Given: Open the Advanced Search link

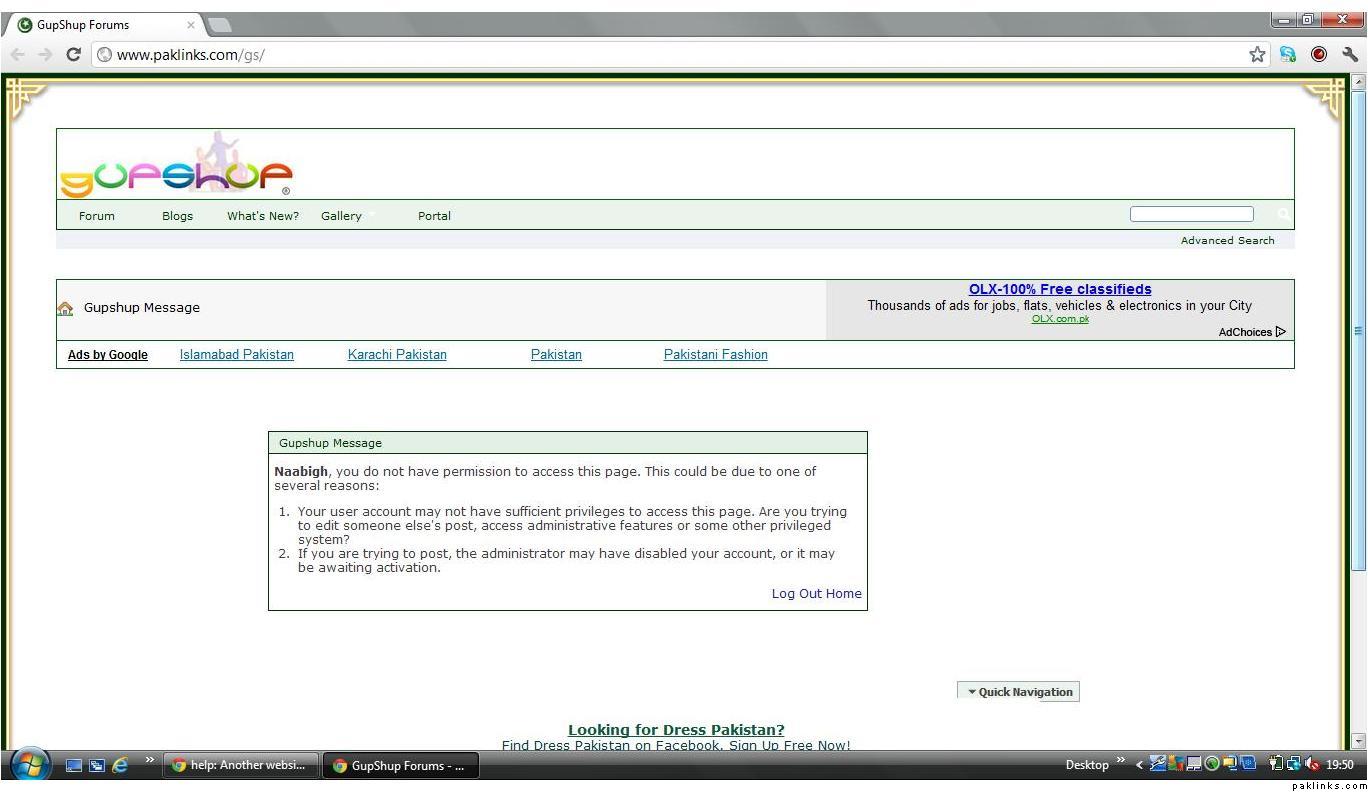Looking at the screenshot, I should [x=1227, y=241].
